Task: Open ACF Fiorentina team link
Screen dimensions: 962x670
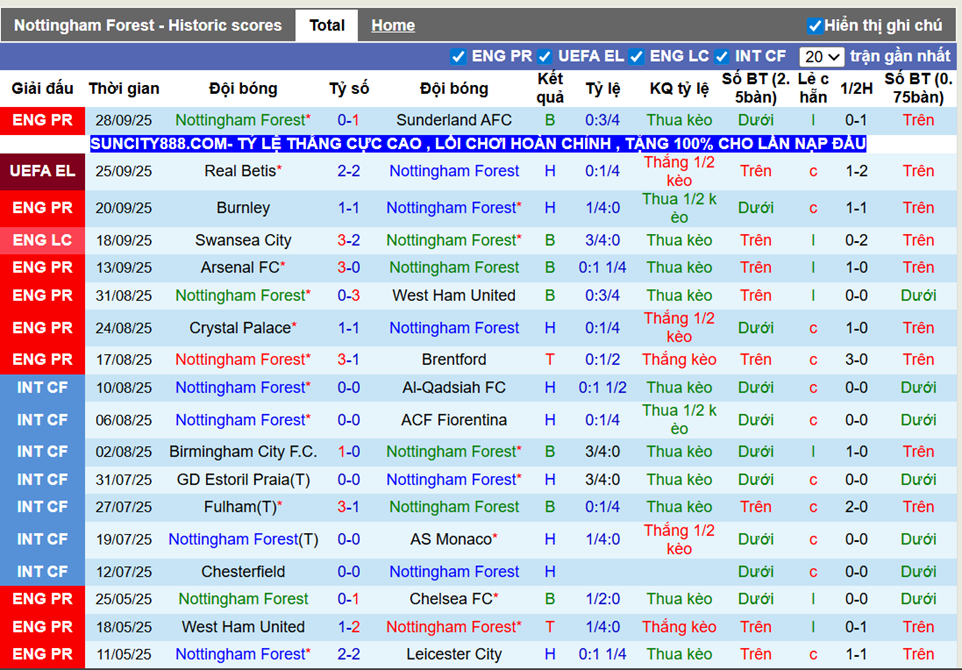Action: pyautogui.click(x=454, y=420)
